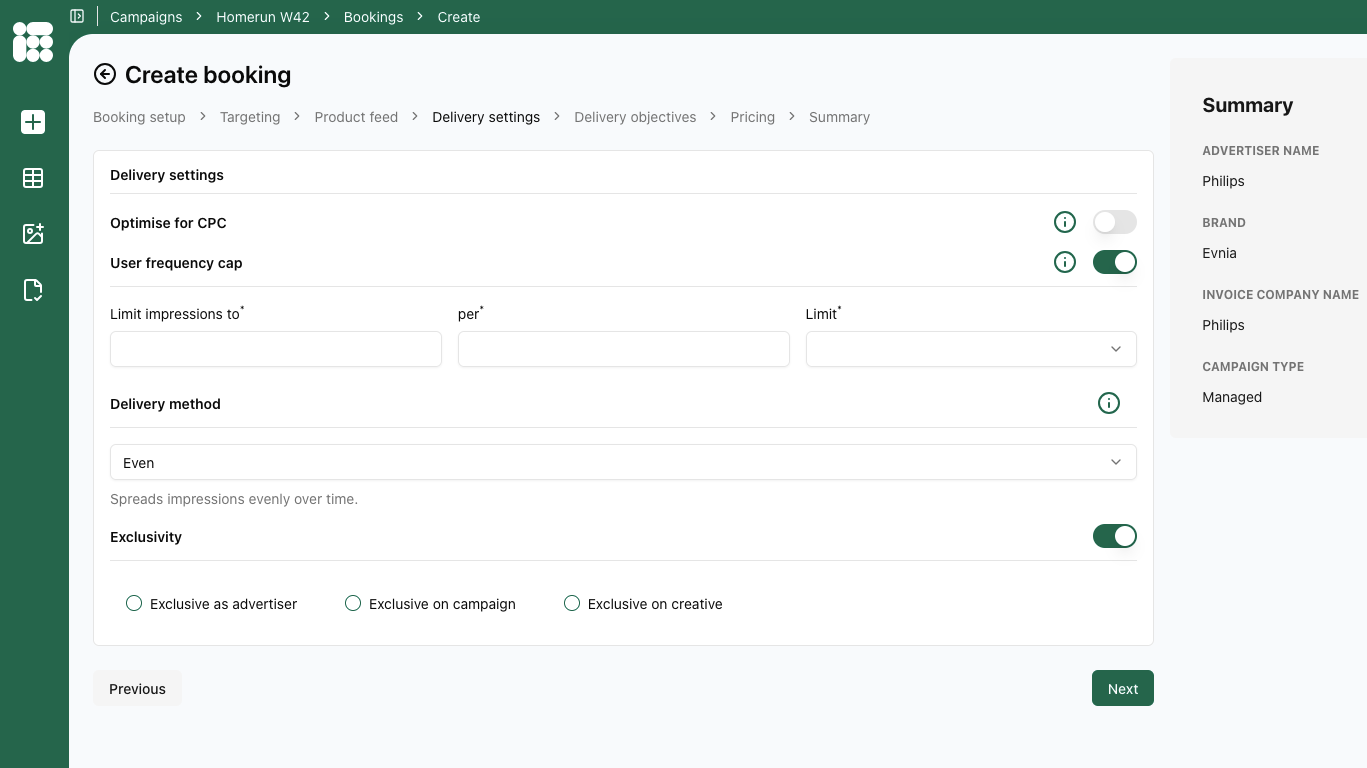
Task: Click the 'Philips' value under Invoice company name
Action: pos(1223,325)
